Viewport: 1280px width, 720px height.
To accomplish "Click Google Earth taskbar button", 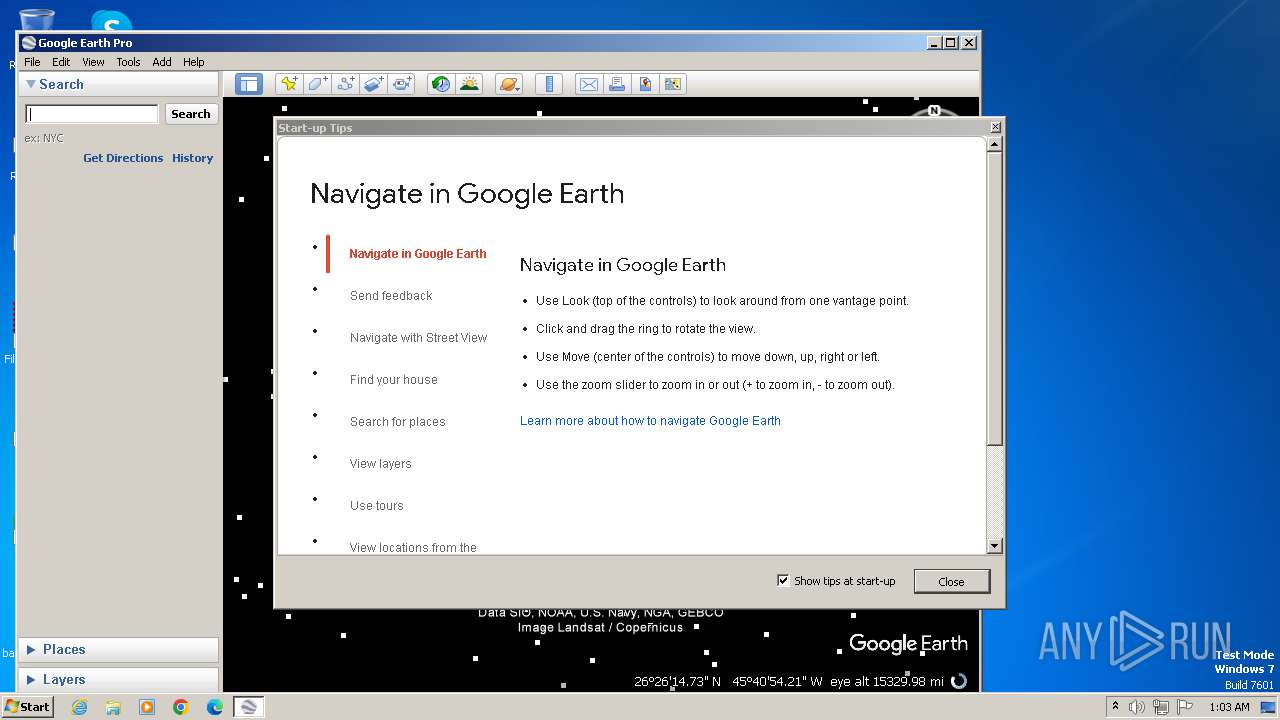I will [249, 707].
